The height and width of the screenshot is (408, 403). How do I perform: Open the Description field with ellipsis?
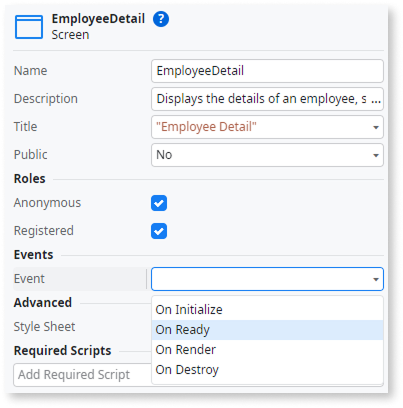pos(267,99)
